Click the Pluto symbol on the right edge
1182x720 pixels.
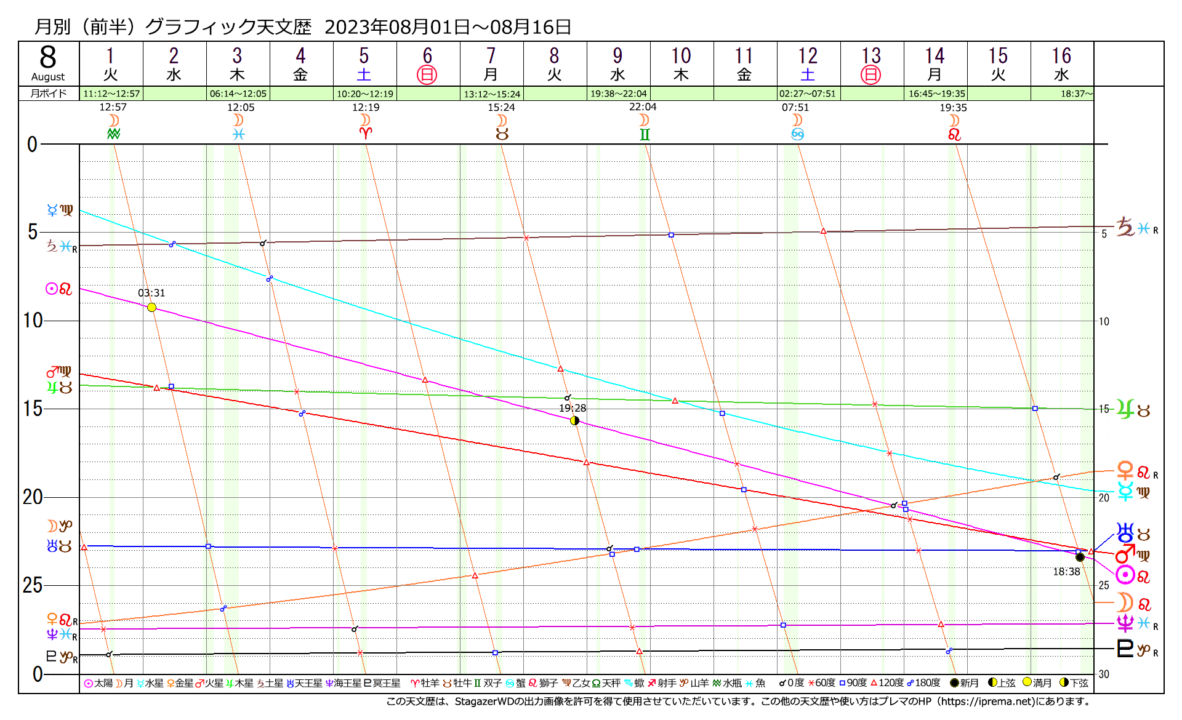(x=1125, y=649)
